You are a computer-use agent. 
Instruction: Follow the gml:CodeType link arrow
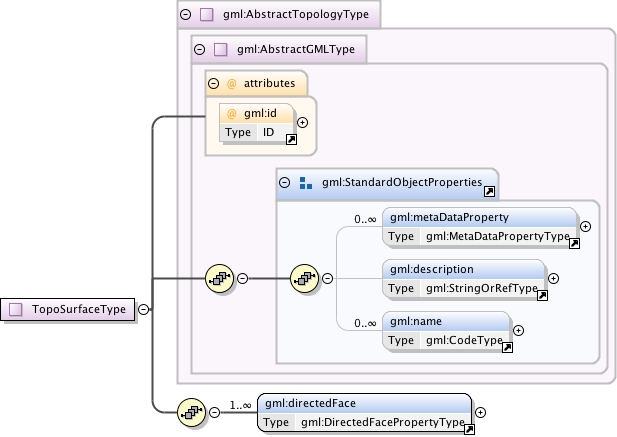507,347
